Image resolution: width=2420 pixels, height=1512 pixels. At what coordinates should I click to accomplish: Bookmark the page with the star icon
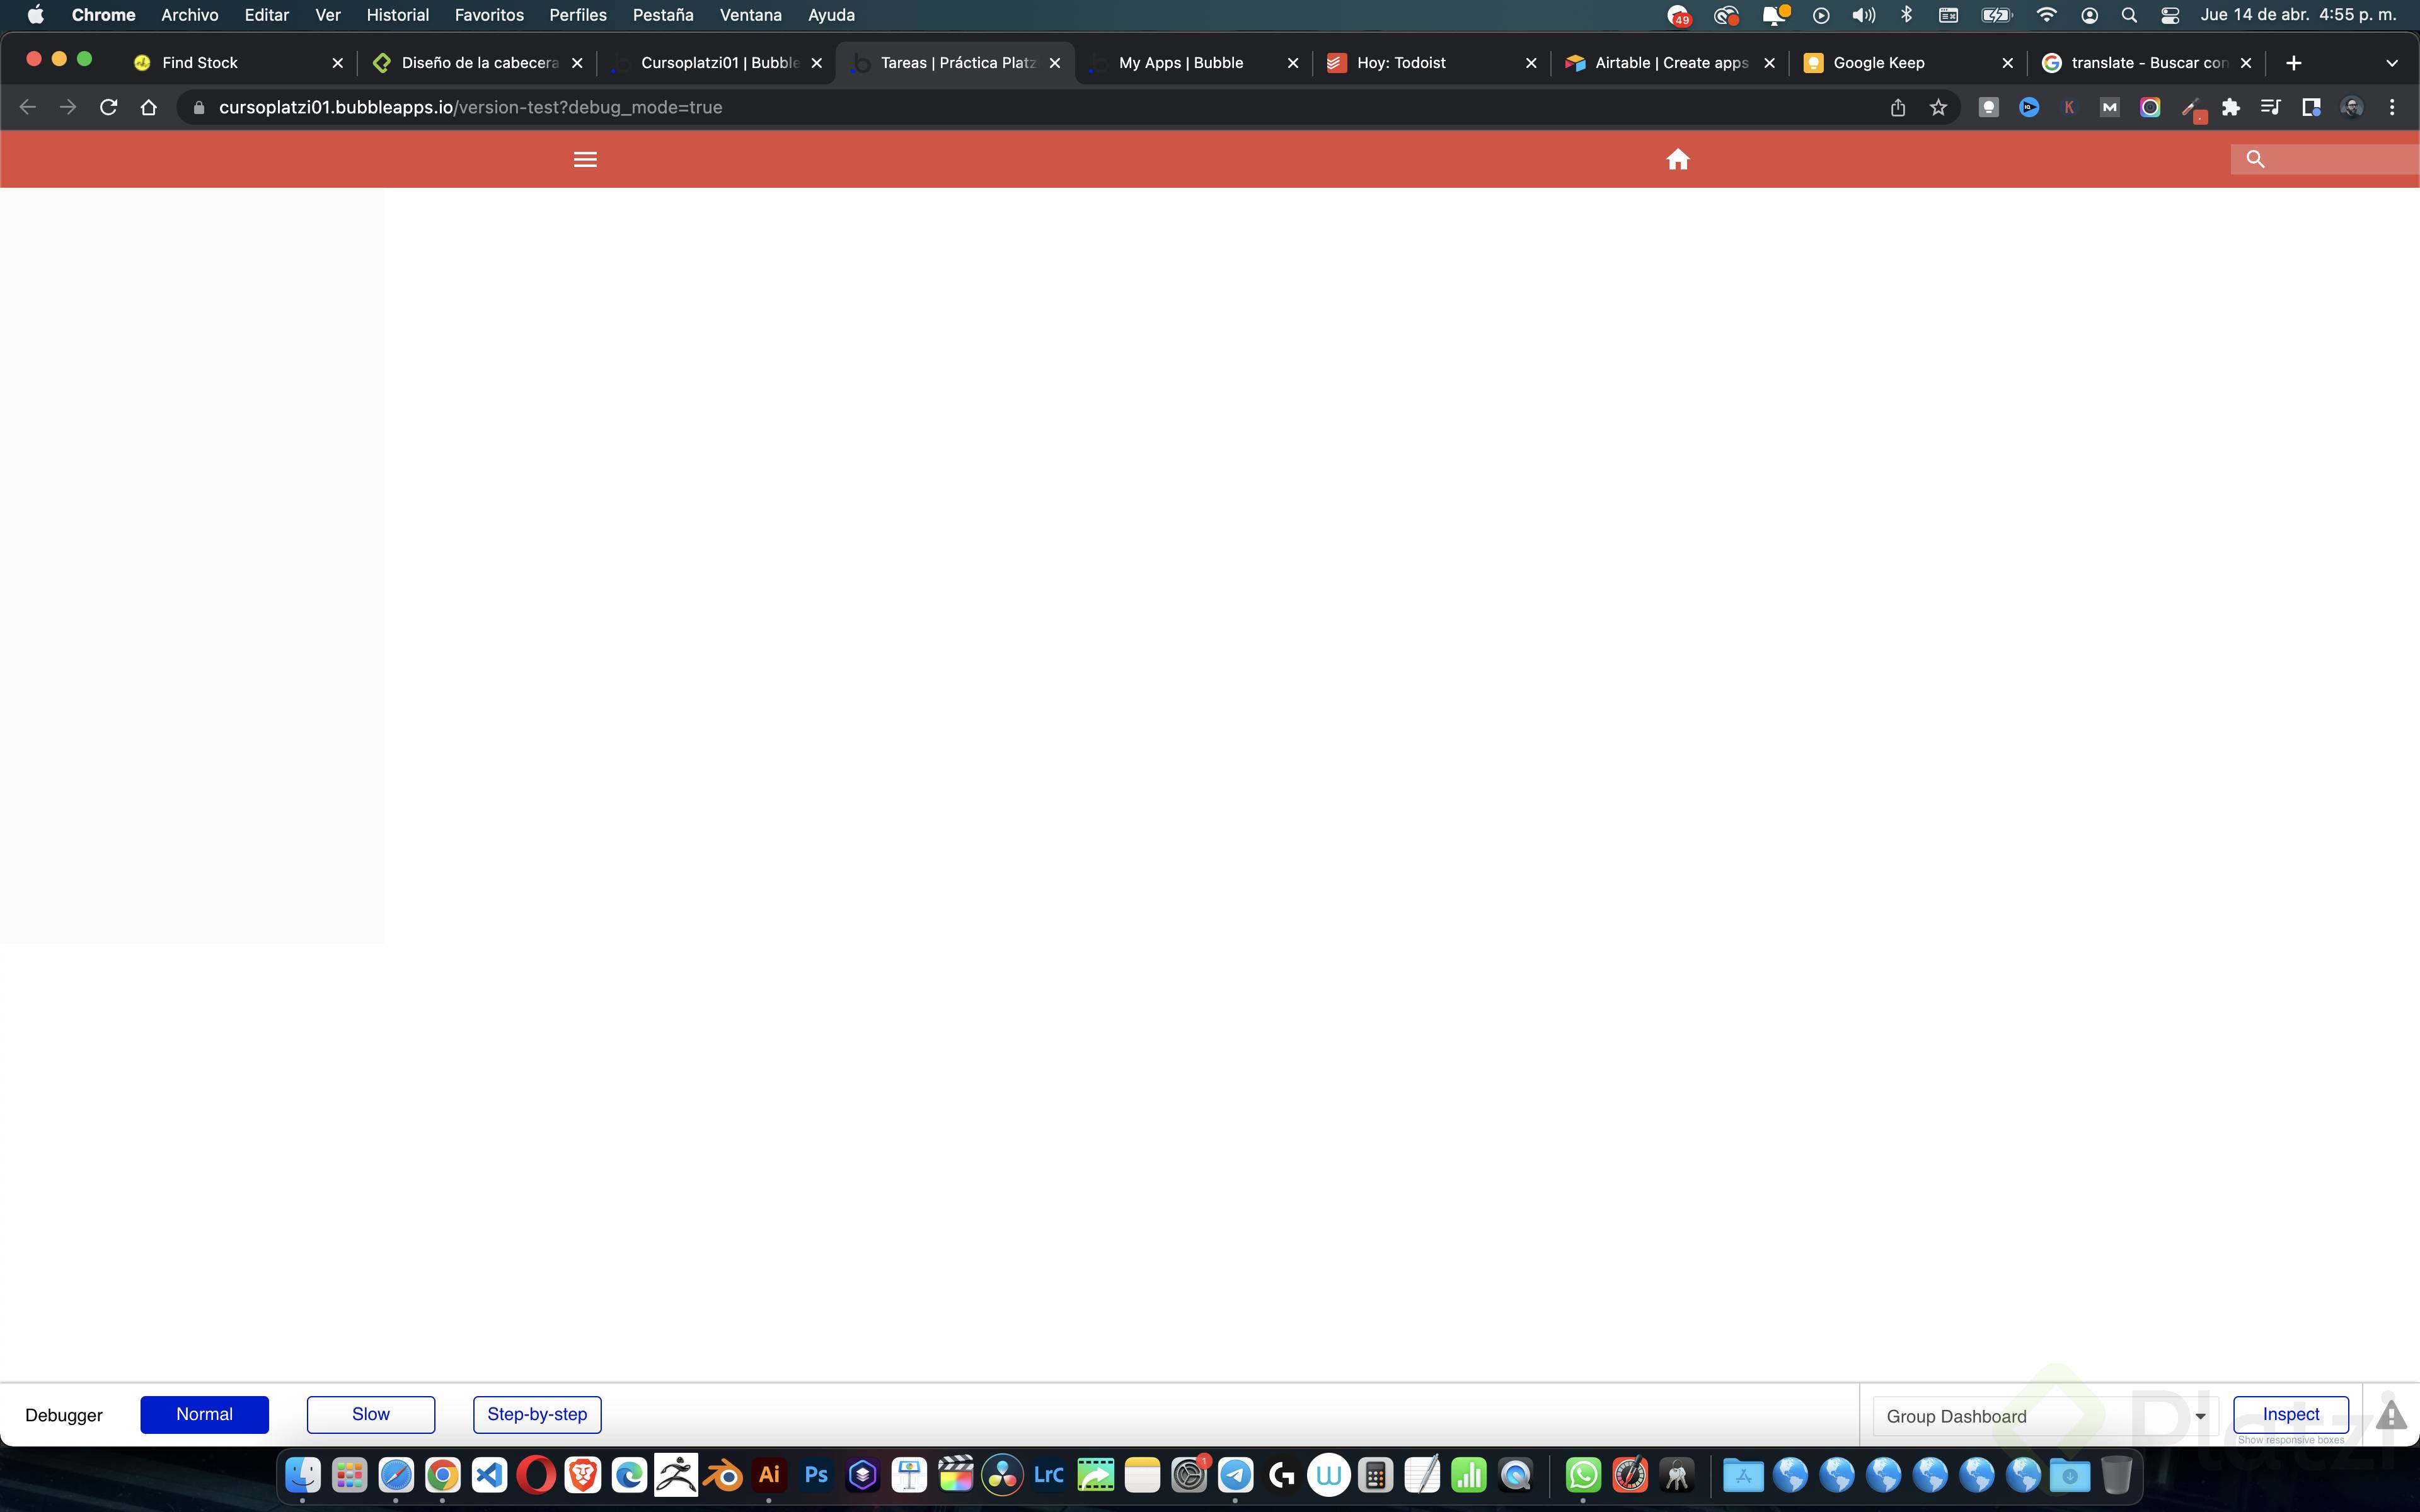tap(1938, 107)
